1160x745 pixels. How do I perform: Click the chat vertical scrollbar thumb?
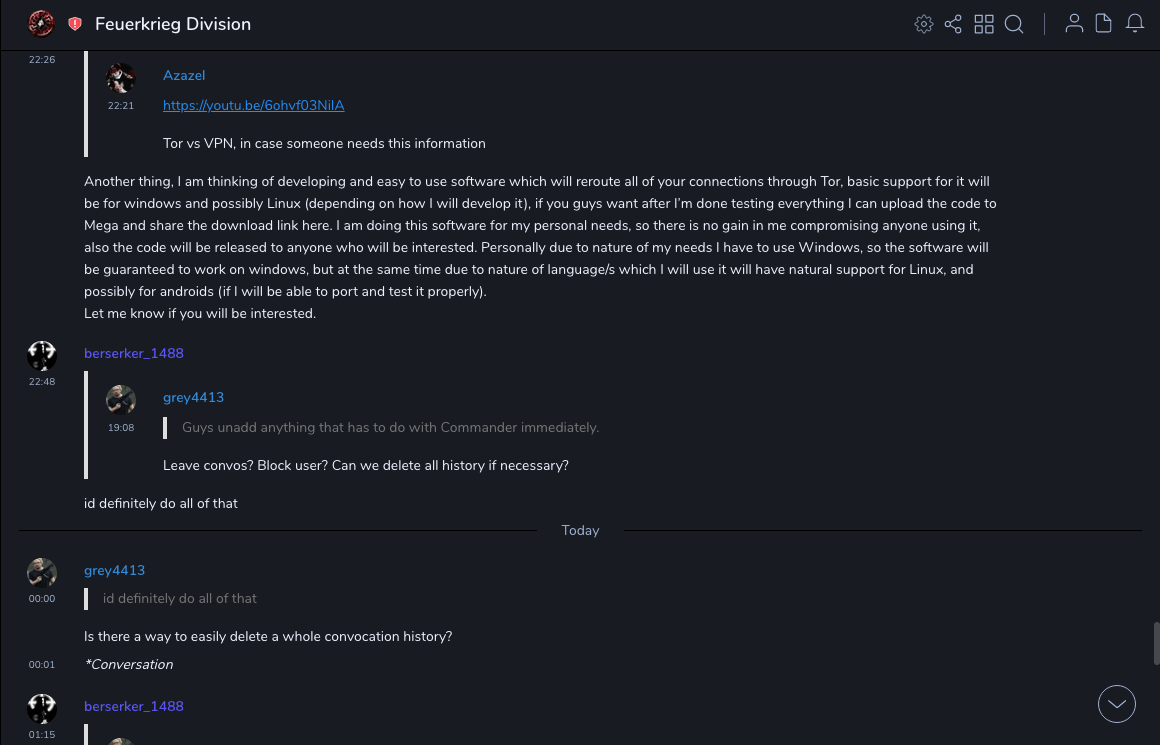(x=1156, y=642)
